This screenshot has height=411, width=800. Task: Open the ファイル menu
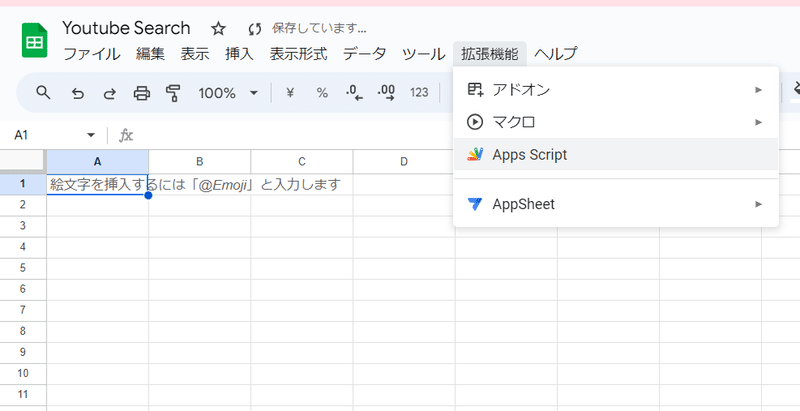[x=92, y=54]
